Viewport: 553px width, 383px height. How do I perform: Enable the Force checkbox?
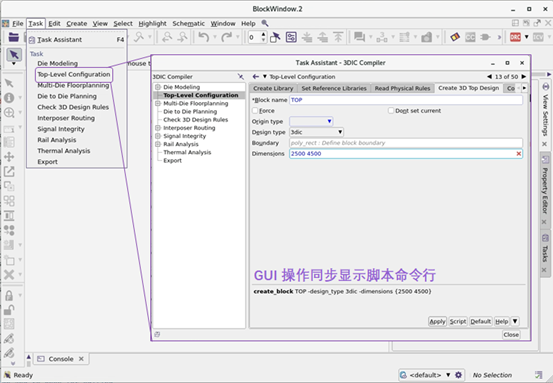coord(255,110)
